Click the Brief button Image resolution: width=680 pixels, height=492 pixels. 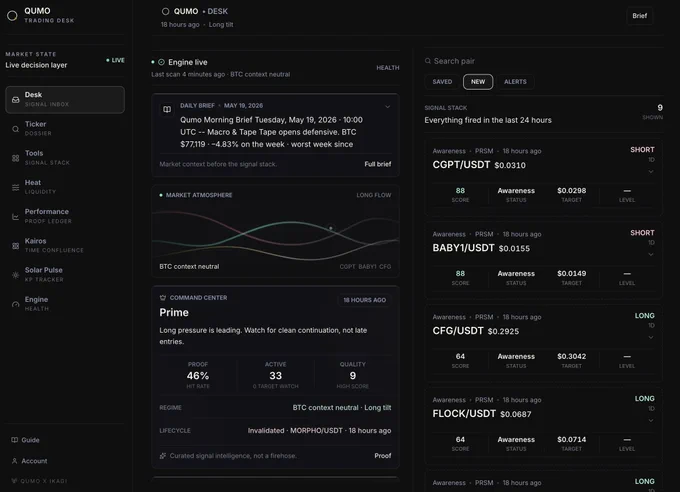pos(639,16)
